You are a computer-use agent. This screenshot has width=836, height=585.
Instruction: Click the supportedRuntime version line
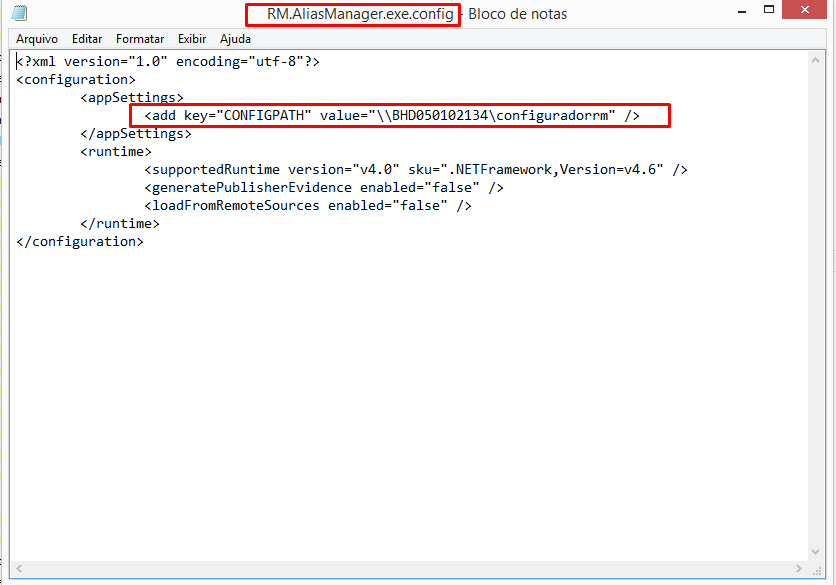(416, 170)
